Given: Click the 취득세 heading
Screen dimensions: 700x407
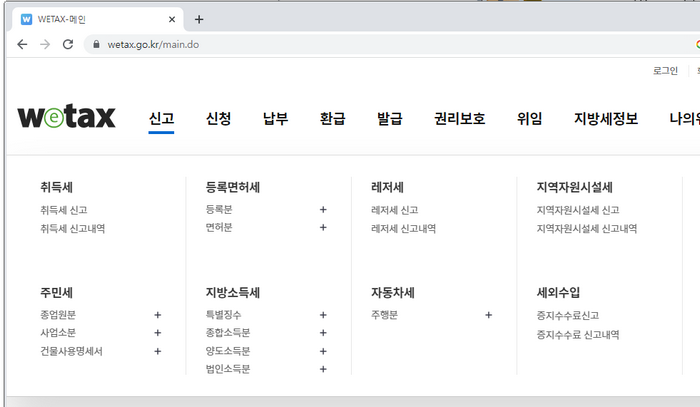Looking at the screenshot, I should click(56, 187).
